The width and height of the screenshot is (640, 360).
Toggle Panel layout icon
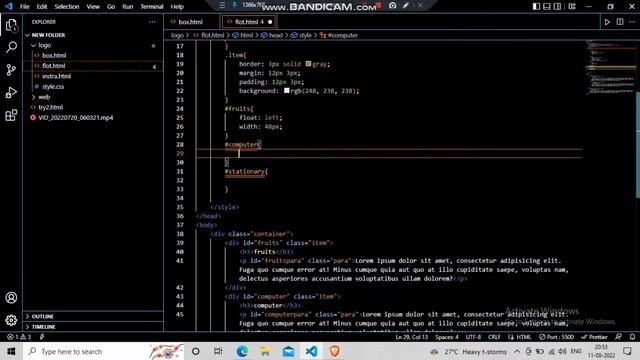click(547, 7)
